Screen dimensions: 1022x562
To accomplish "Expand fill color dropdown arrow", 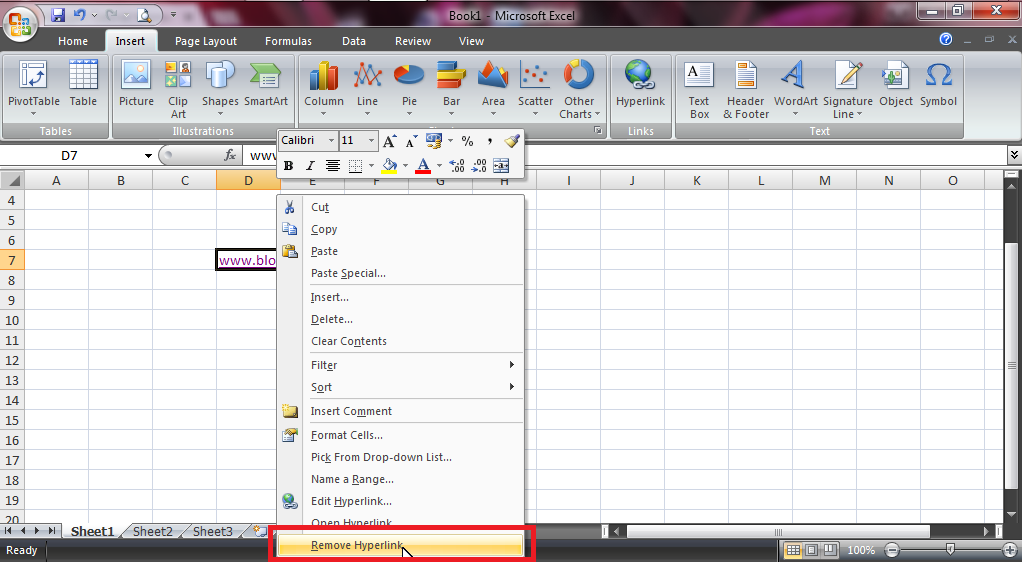I will [x=405, y=166].
